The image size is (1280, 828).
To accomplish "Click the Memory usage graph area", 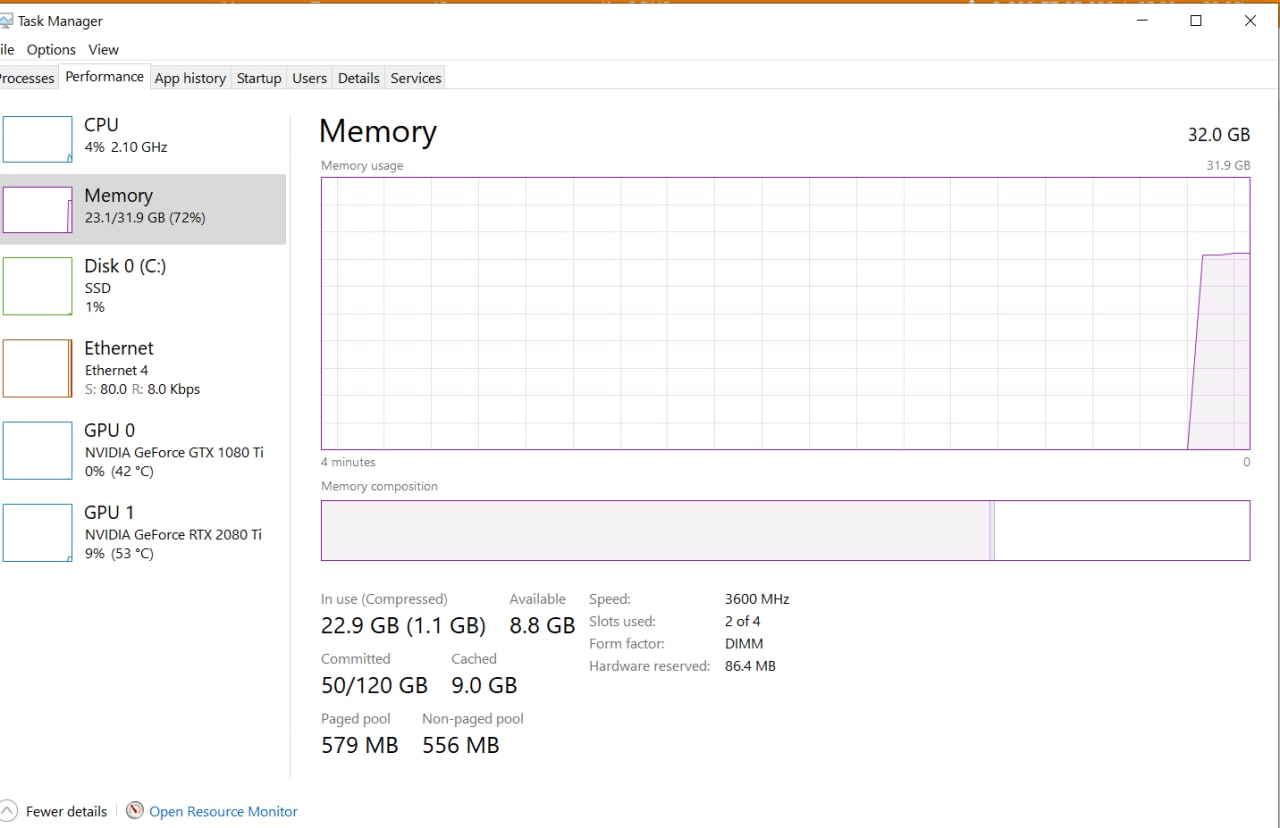I will 785,314.
